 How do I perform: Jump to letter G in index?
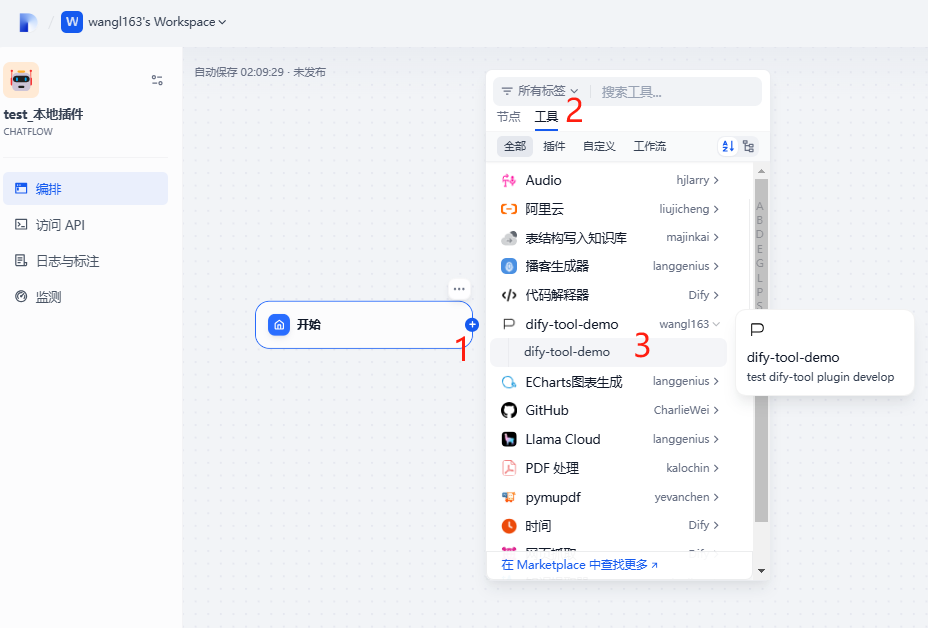click(760, 263)
